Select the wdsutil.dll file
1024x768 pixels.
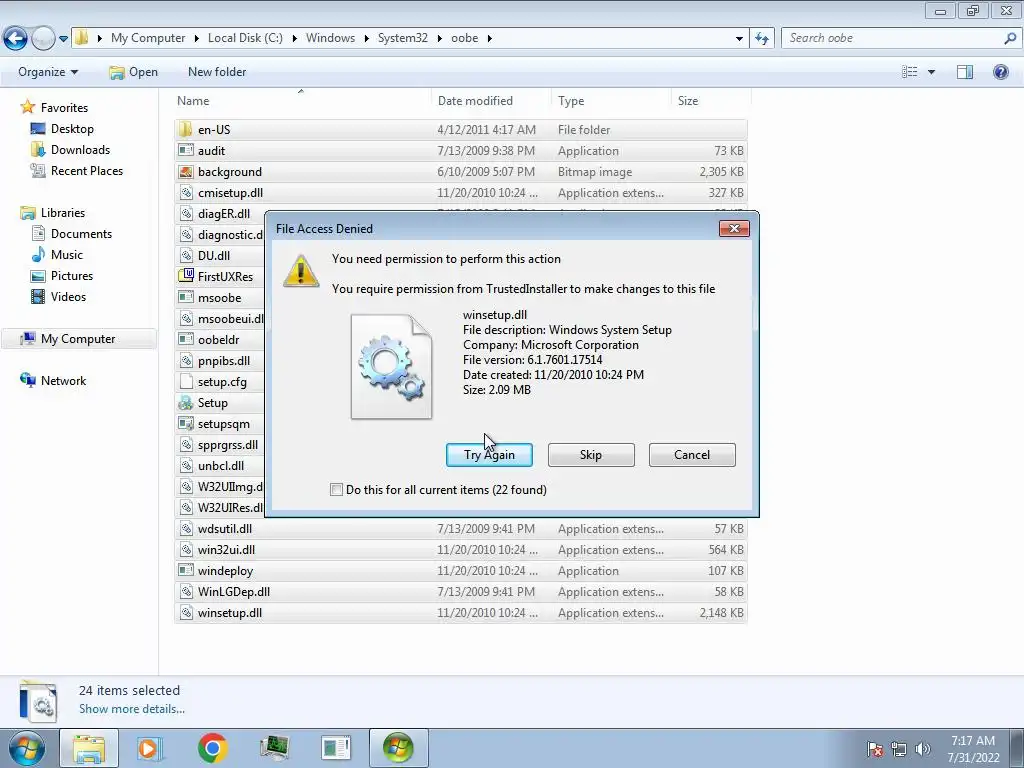tap(460, 528)
